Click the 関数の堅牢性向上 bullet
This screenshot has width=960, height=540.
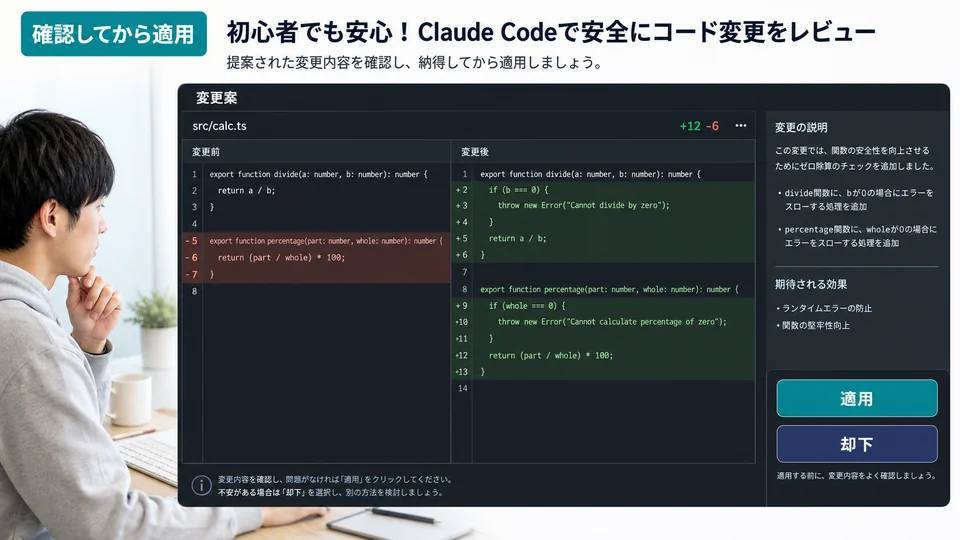point(813,325)
